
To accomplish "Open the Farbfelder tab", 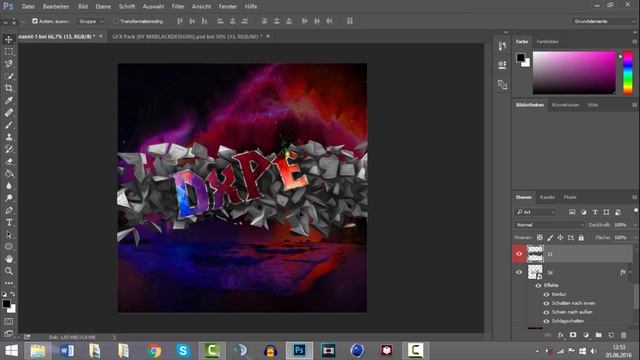I will click(547, 42).
